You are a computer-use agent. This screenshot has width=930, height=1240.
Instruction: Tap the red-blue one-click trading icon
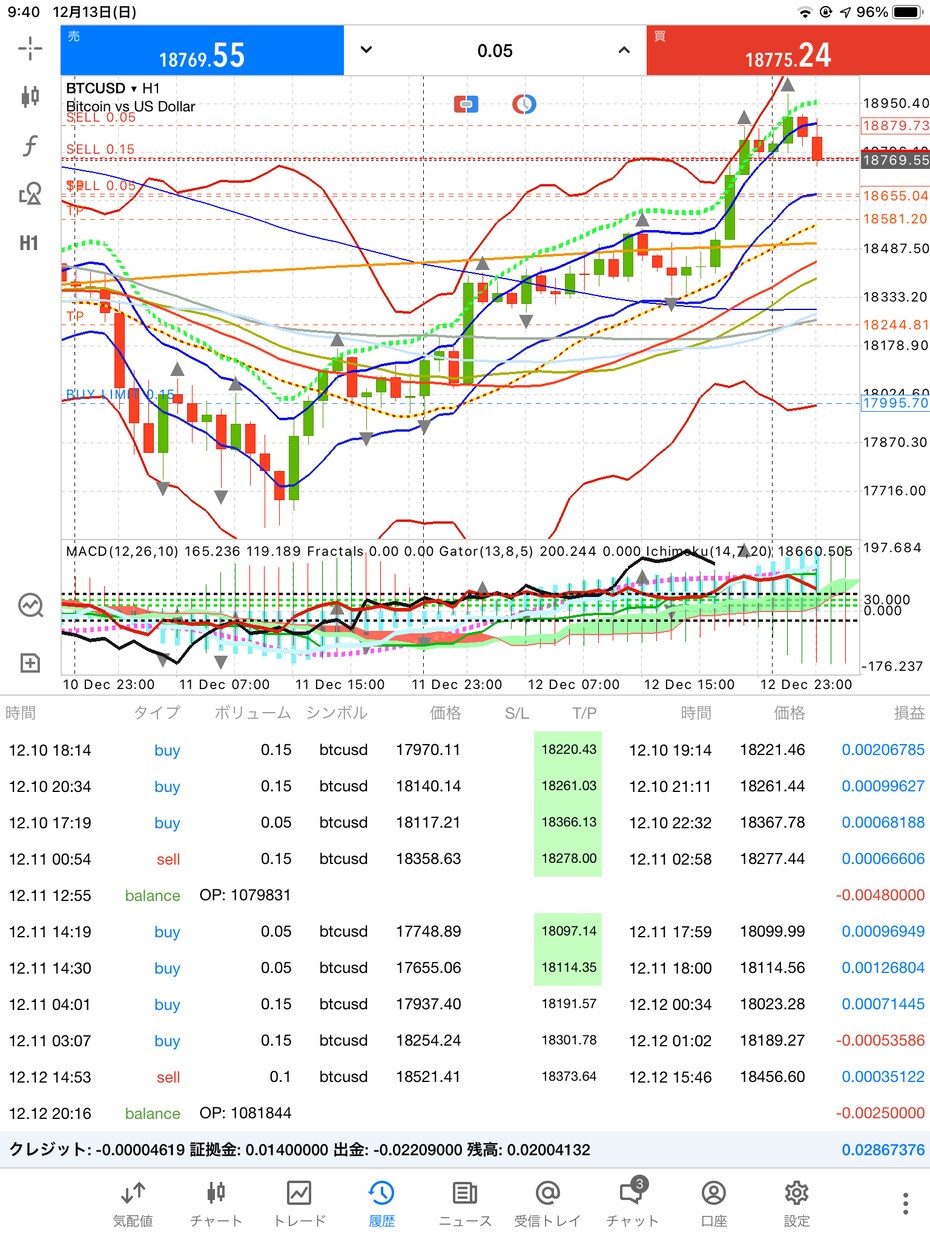coord(467,104)
